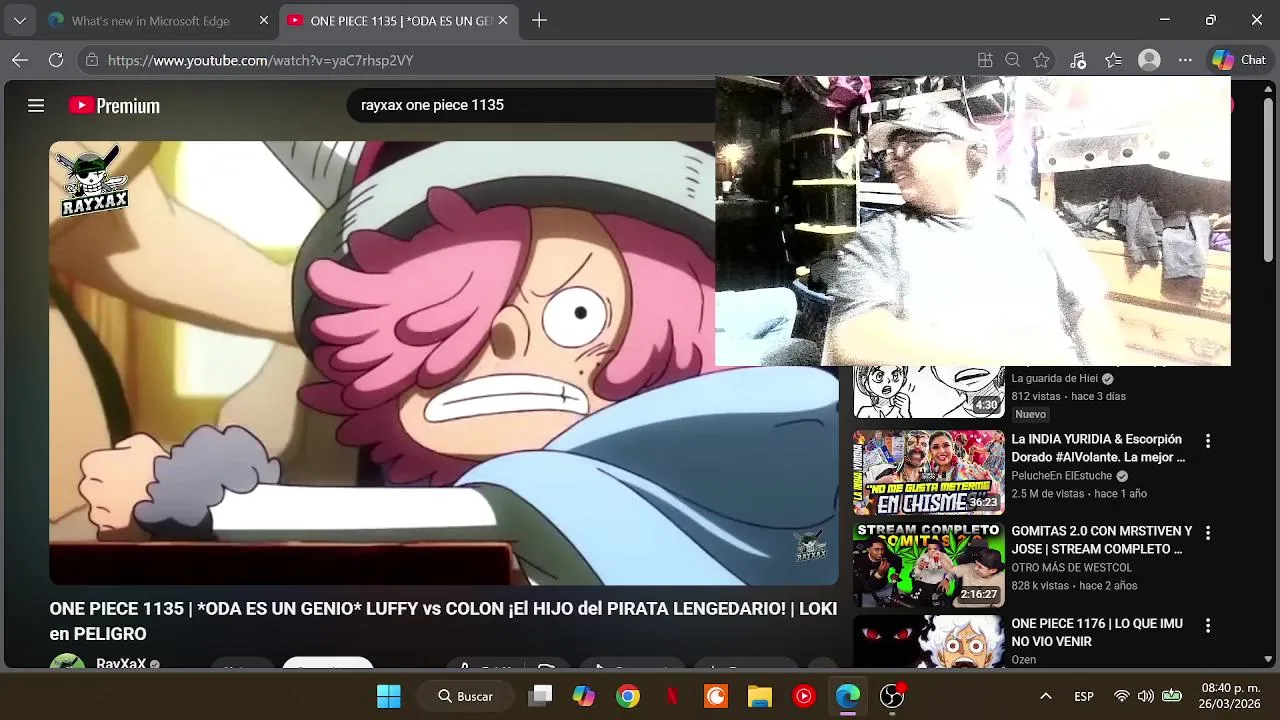The height and width of the screenshot is (720, 1280).
Task: Add this page to favorites star
Action: [1042, 60]
